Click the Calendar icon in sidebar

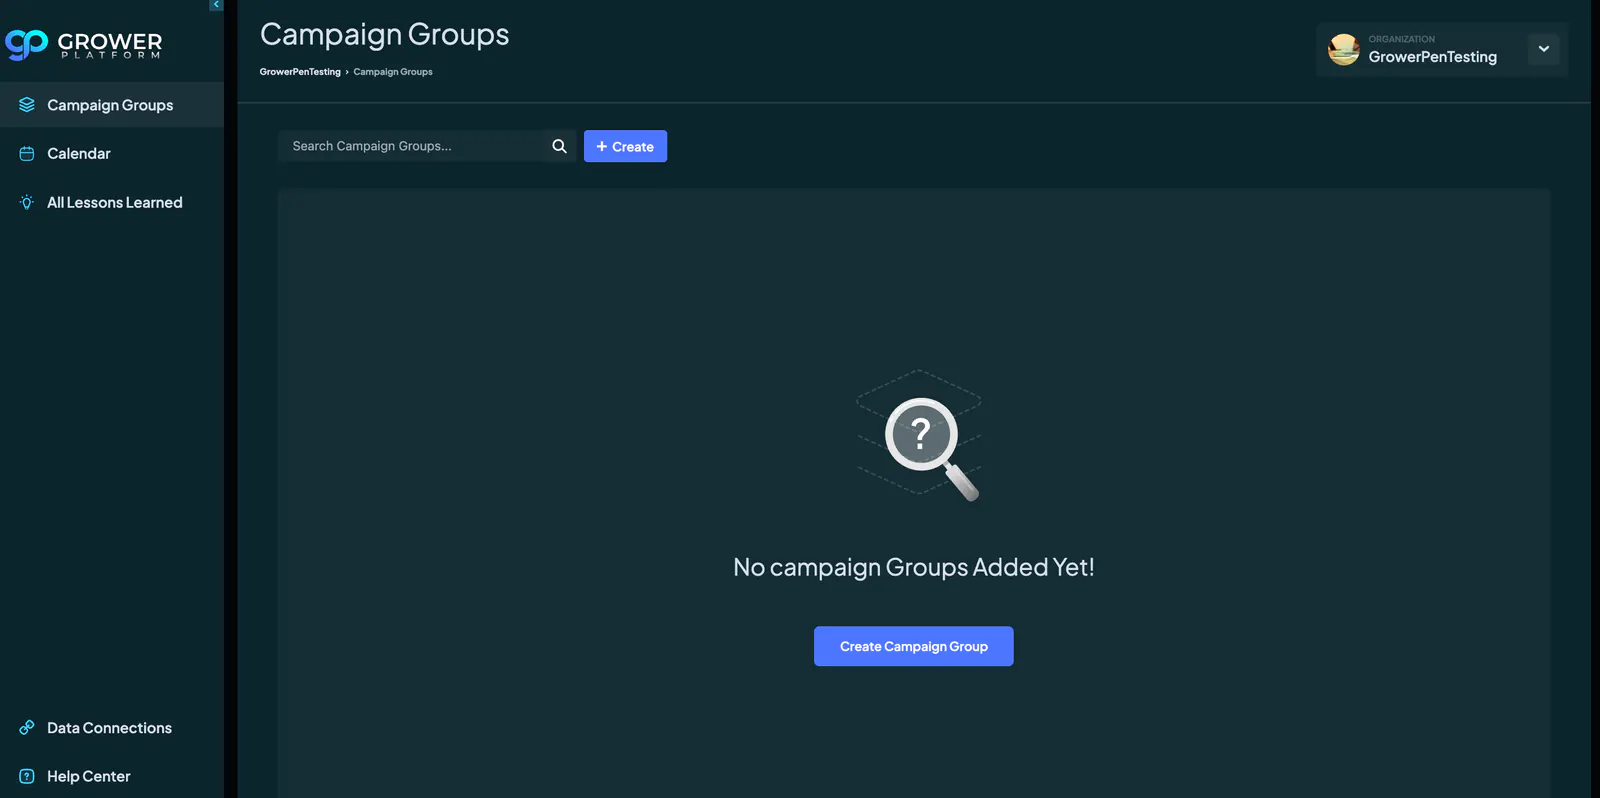pos(27,154)
